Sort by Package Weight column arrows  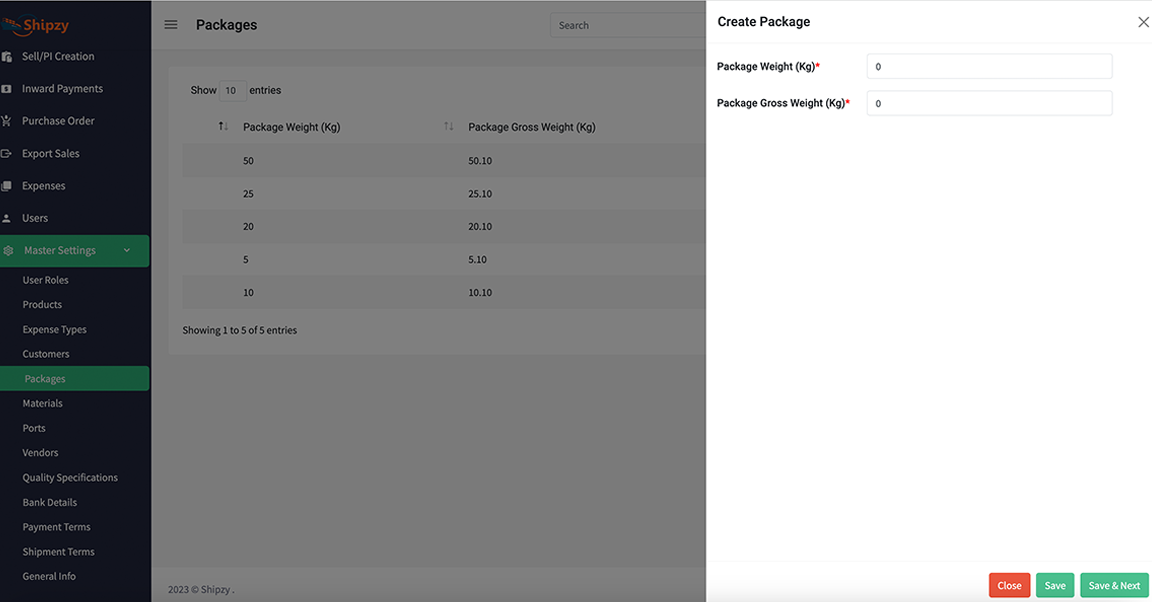(222, 126)
